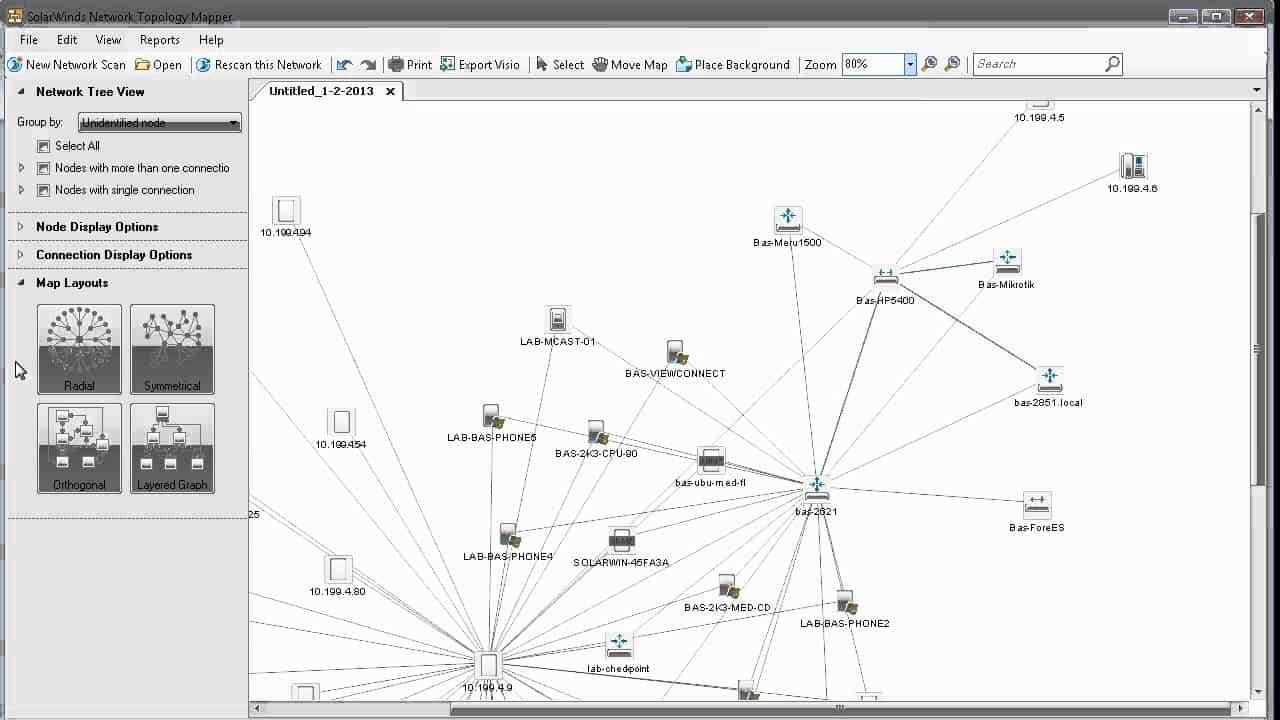Open the Help menu
Screen dimensions: 1280x720
211,40
